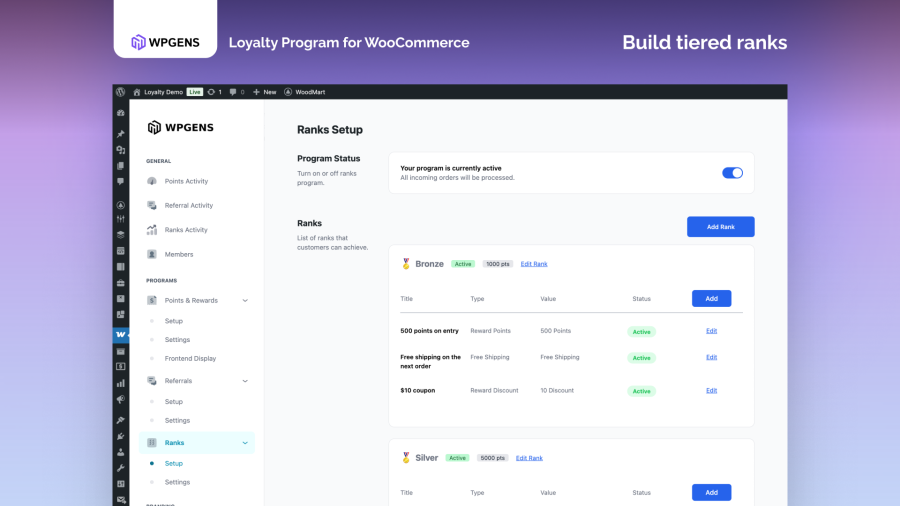
Task: Open Referral Activity page
Action: (188, 205)
